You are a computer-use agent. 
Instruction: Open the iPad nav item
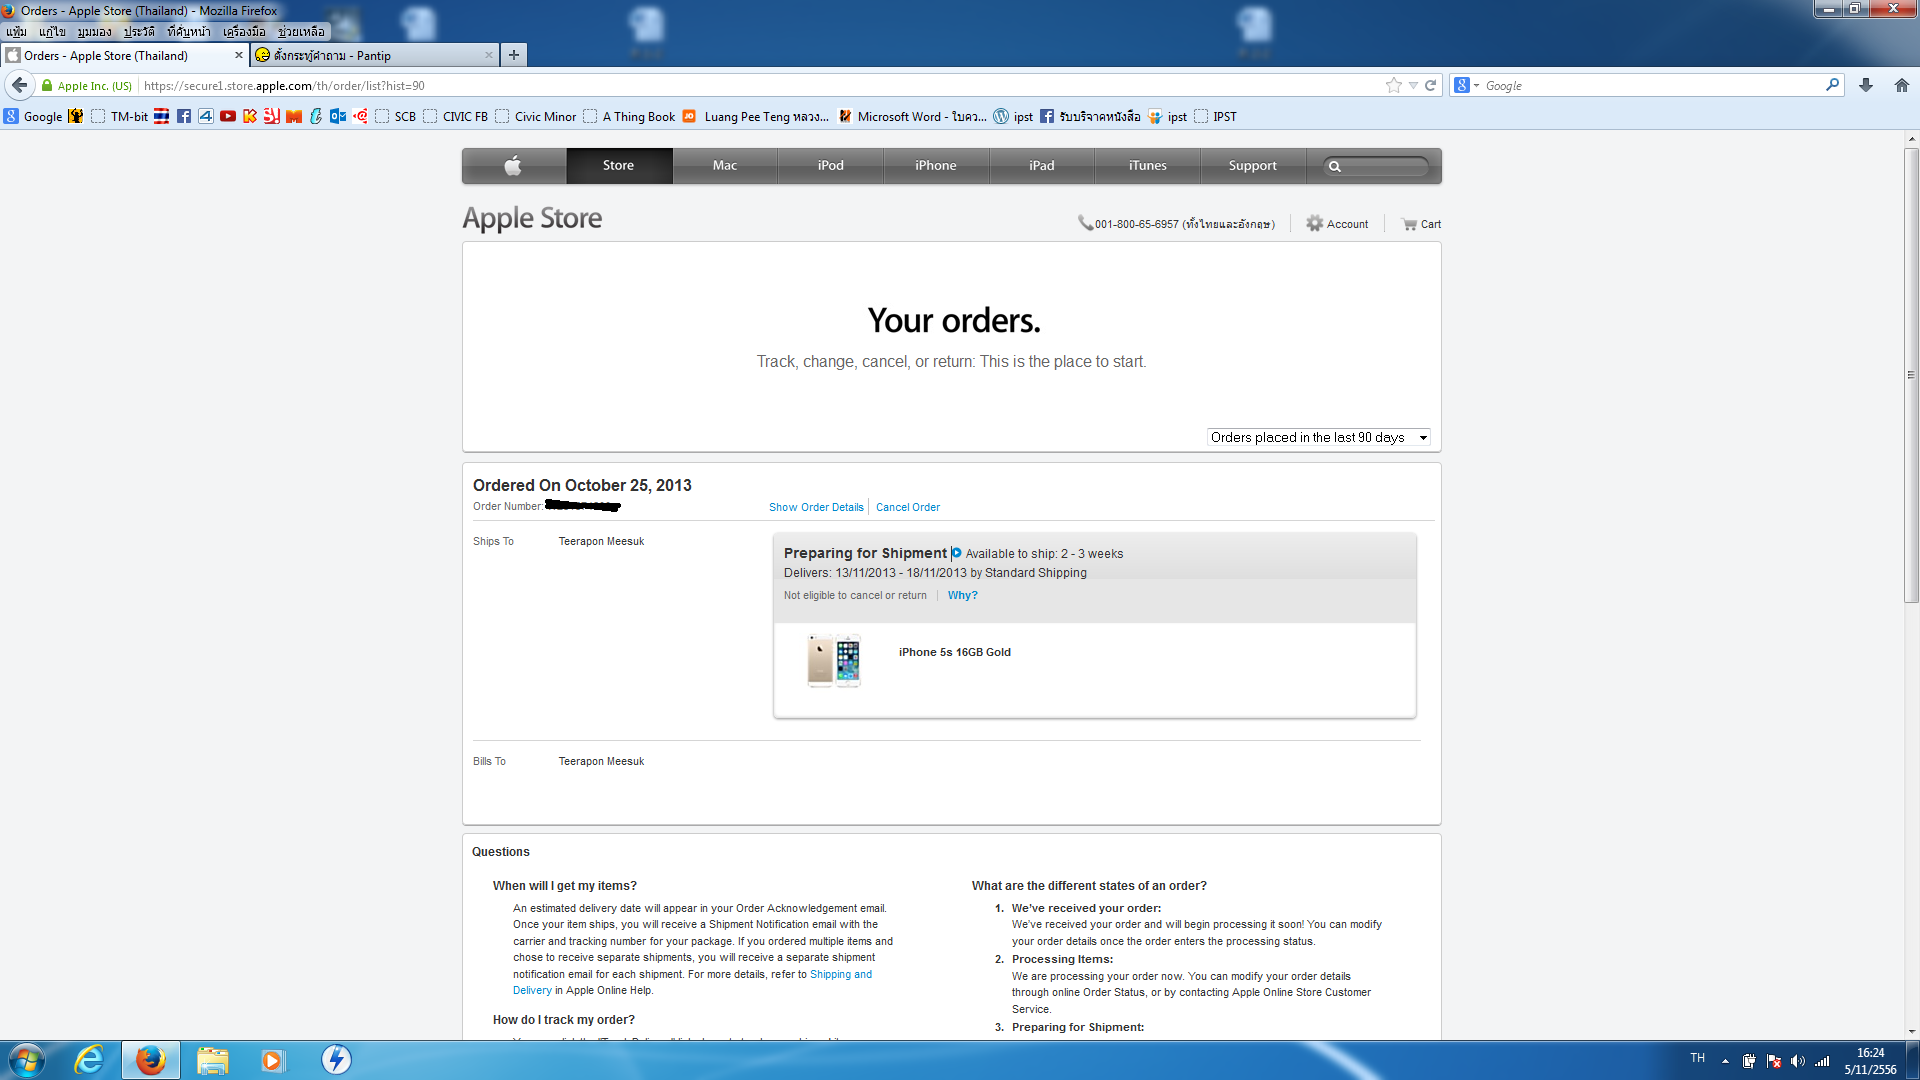click(1042, 166)
